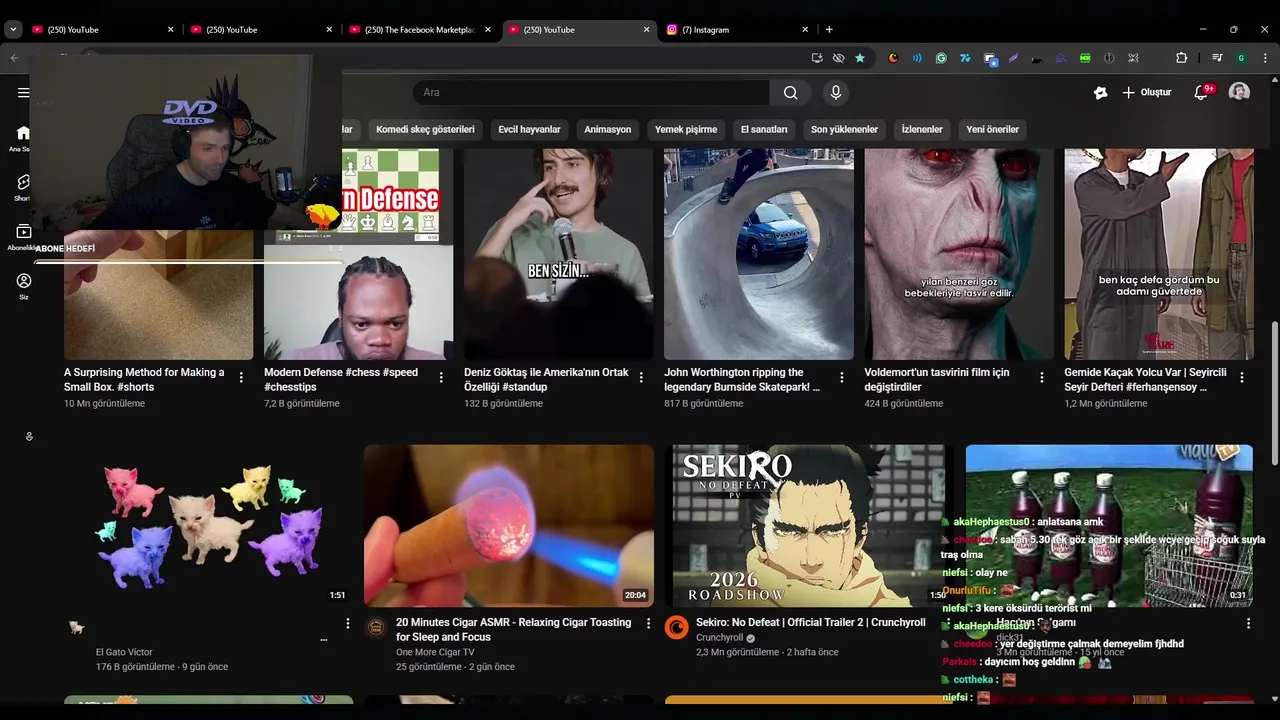
Task: Filter by Komedi skeç gösterileri chip
Action: 425,129
